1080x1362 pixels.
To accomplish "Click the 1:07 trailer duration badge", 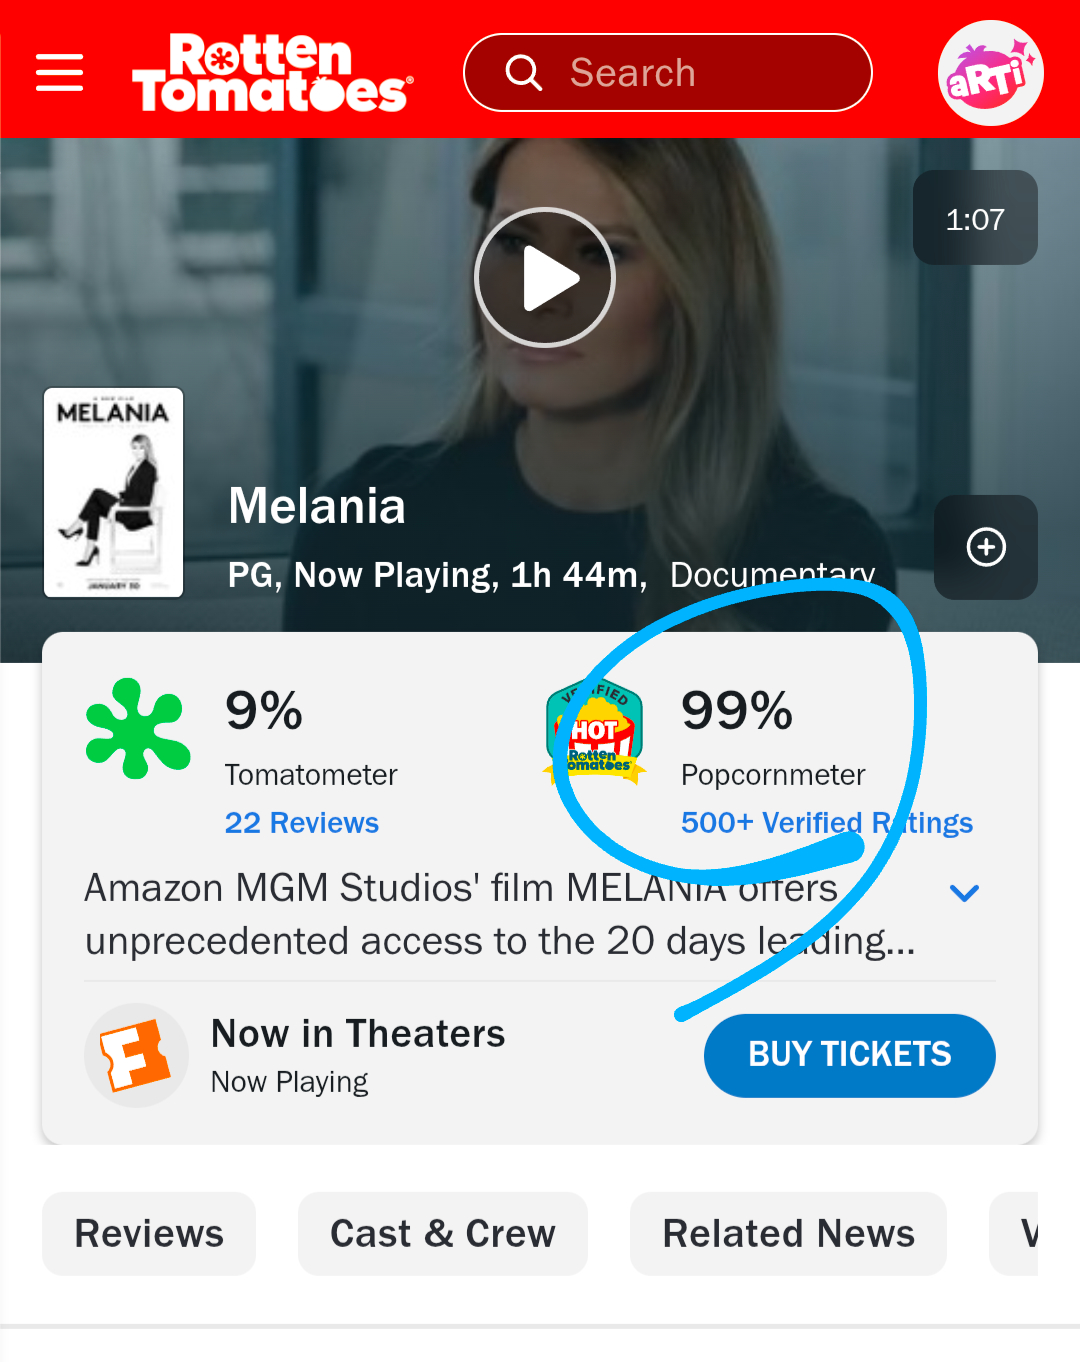I will coord(975,218).
